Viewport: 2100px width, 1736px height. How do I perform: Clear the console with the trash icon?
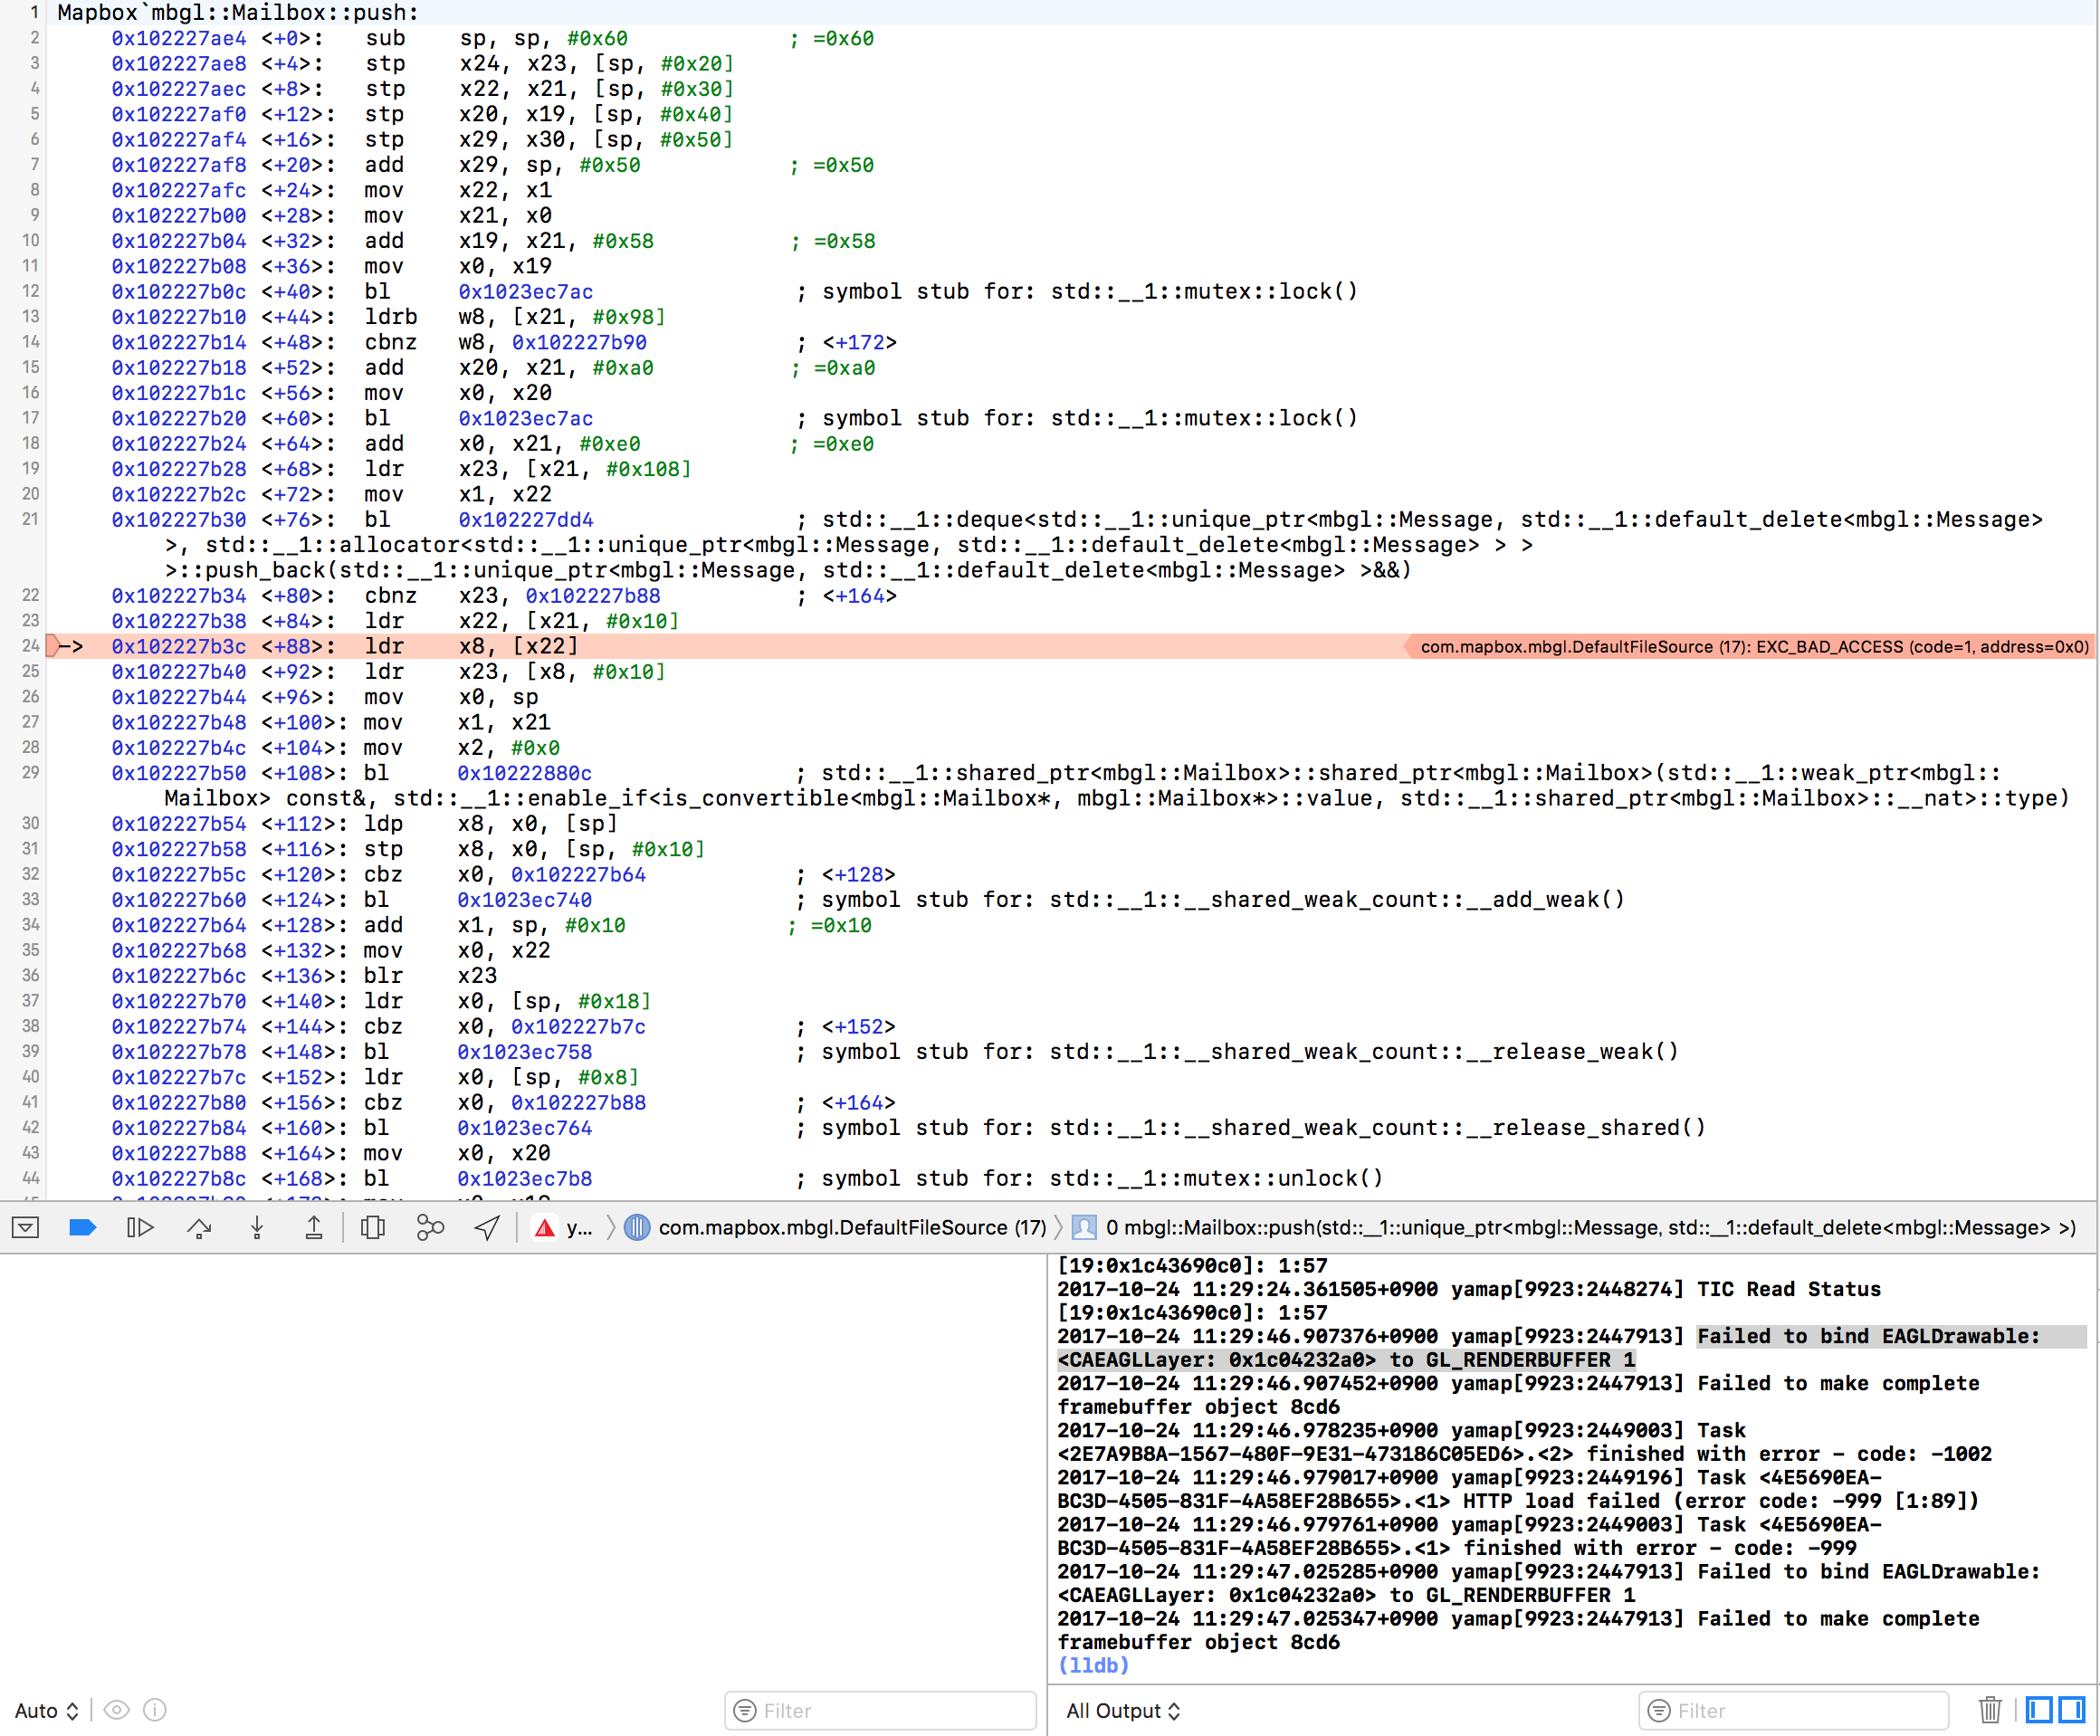point(1990,1710)
